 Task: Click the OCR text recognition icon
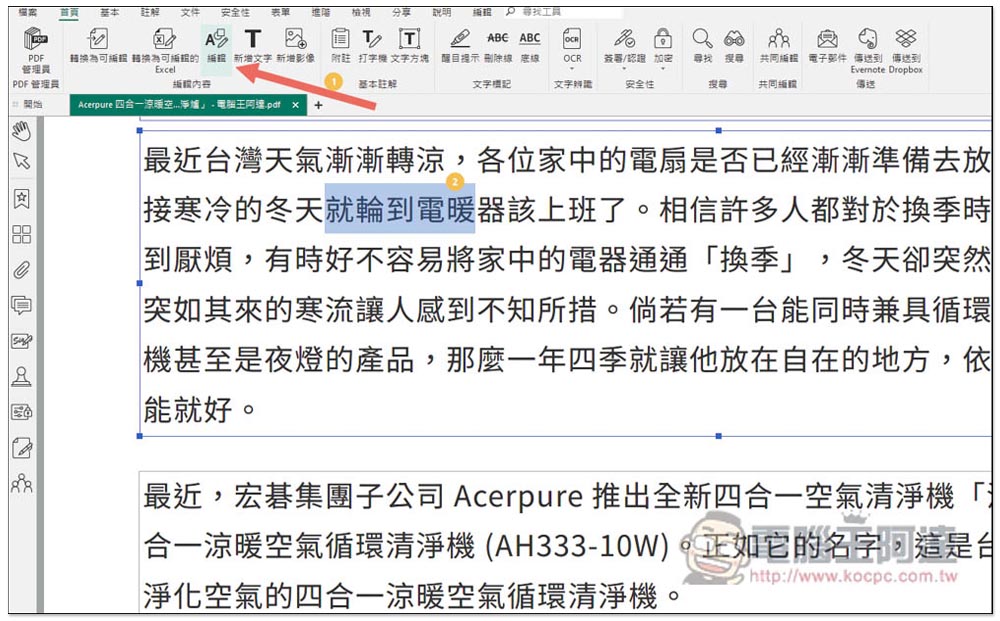coord(572,39)
